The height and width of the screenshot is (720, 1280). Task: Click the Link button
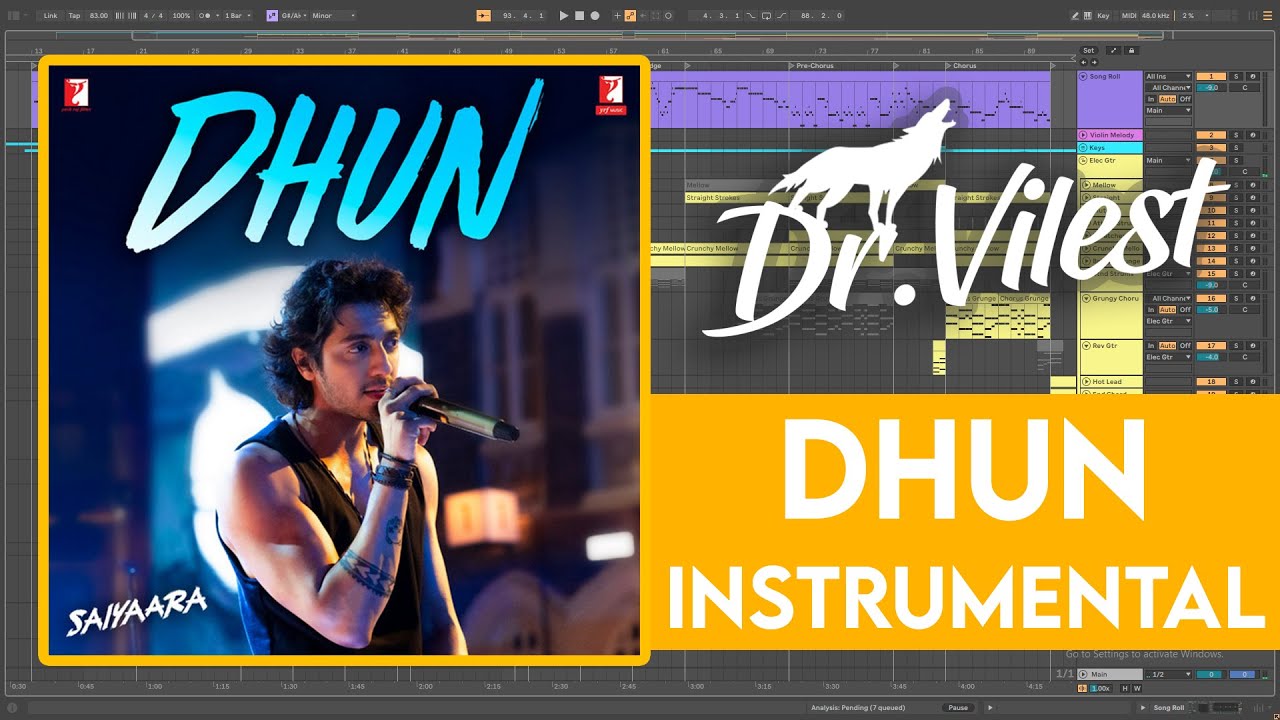[x=50, y=16]
